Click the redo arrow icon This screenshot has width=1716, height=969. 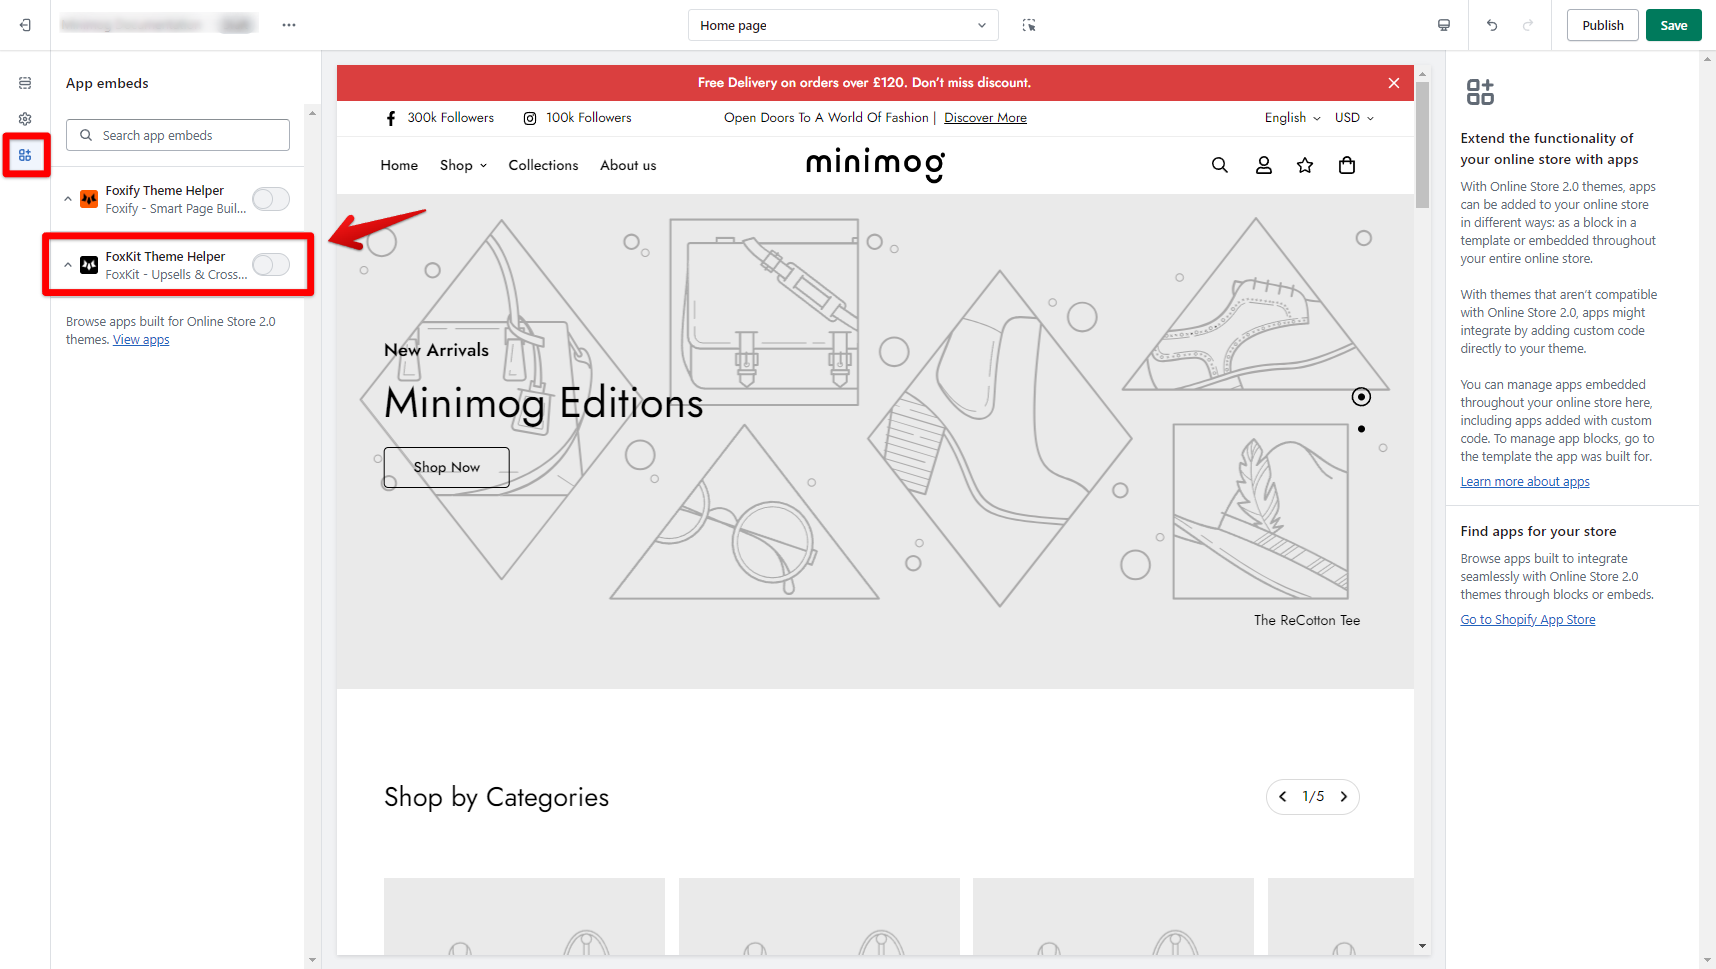[1528, 25]
